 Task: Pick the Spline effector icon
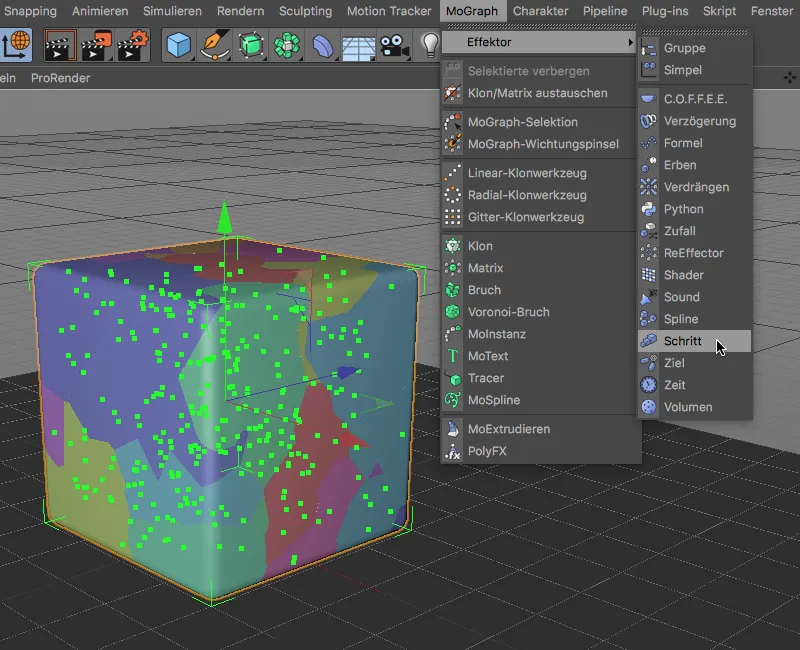[x=648, y=319]
